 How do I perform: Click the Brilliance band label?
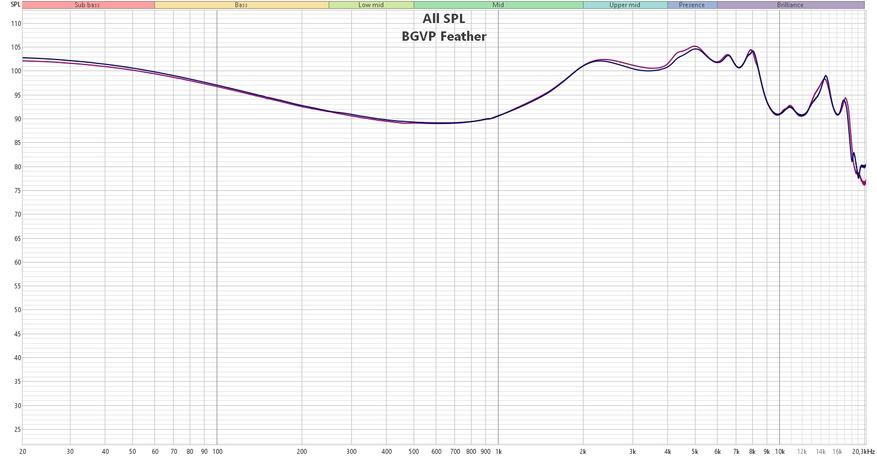pyautogui.click(x=790, y=5)
